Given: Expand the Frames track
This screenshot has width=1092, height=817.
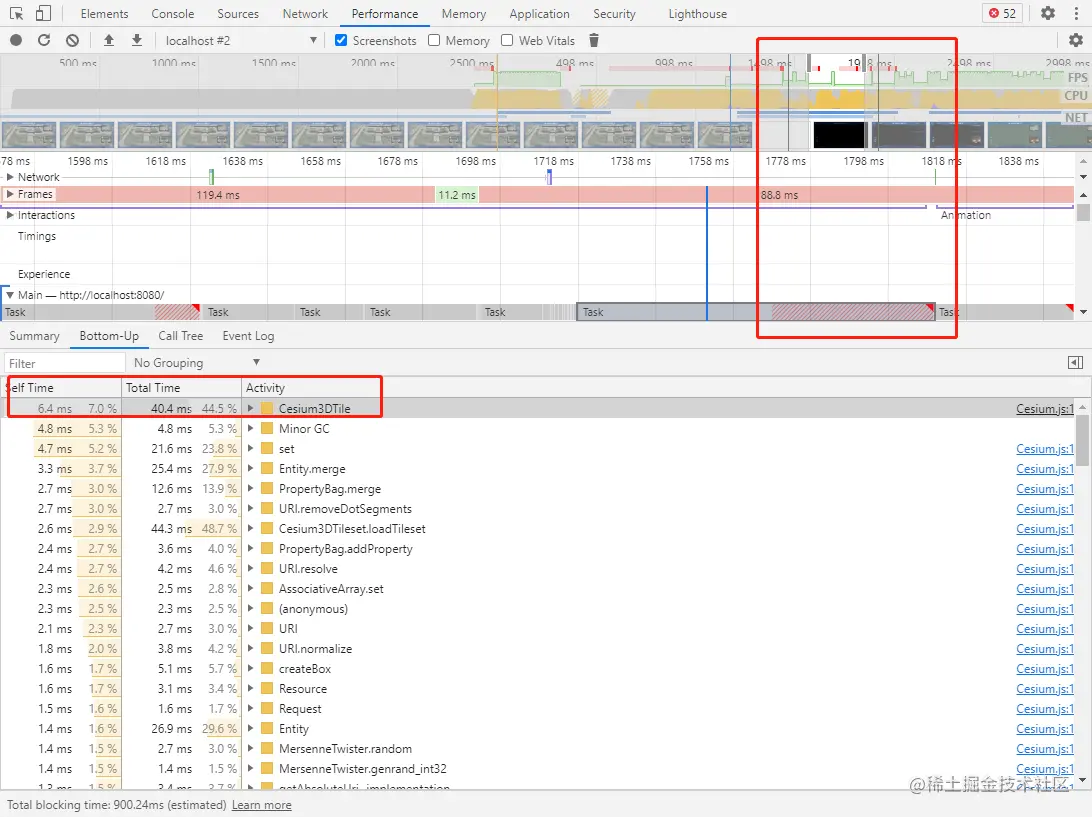Looking at the screenshot, I should point(10,194).
